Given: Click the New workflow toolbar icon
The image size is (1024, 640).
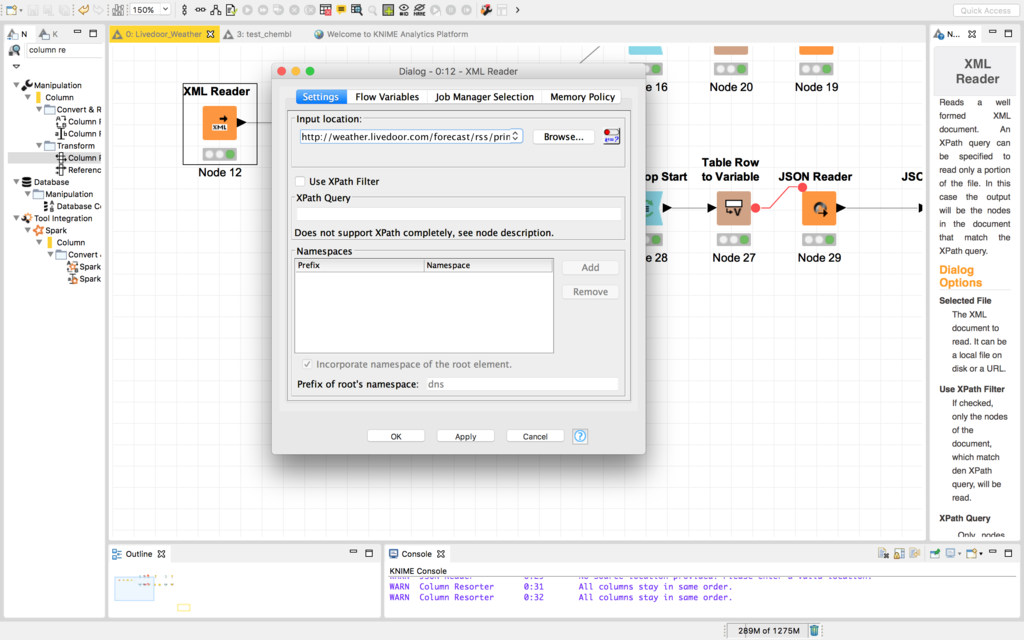Looking at the screenshot, I should 11,10.
